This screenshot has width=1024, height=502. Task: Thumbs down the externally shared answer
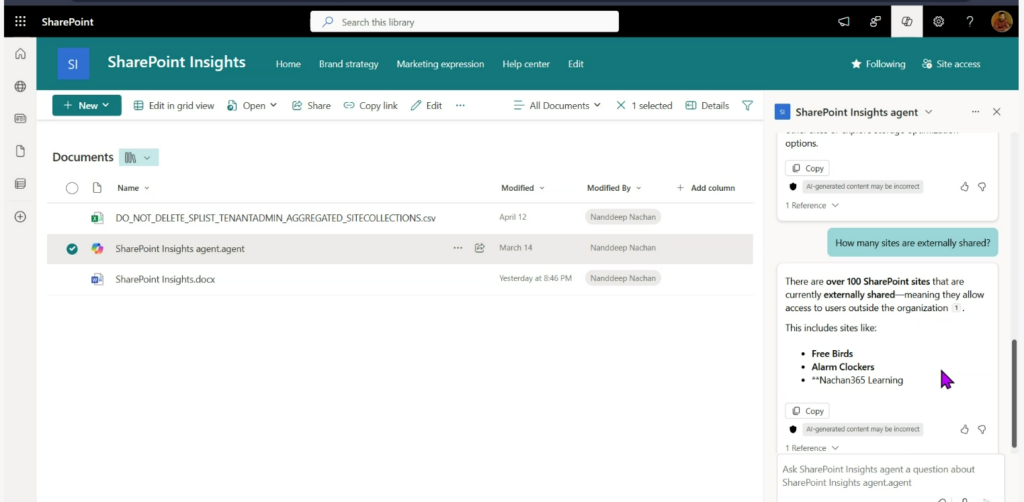tap(982, 430)
